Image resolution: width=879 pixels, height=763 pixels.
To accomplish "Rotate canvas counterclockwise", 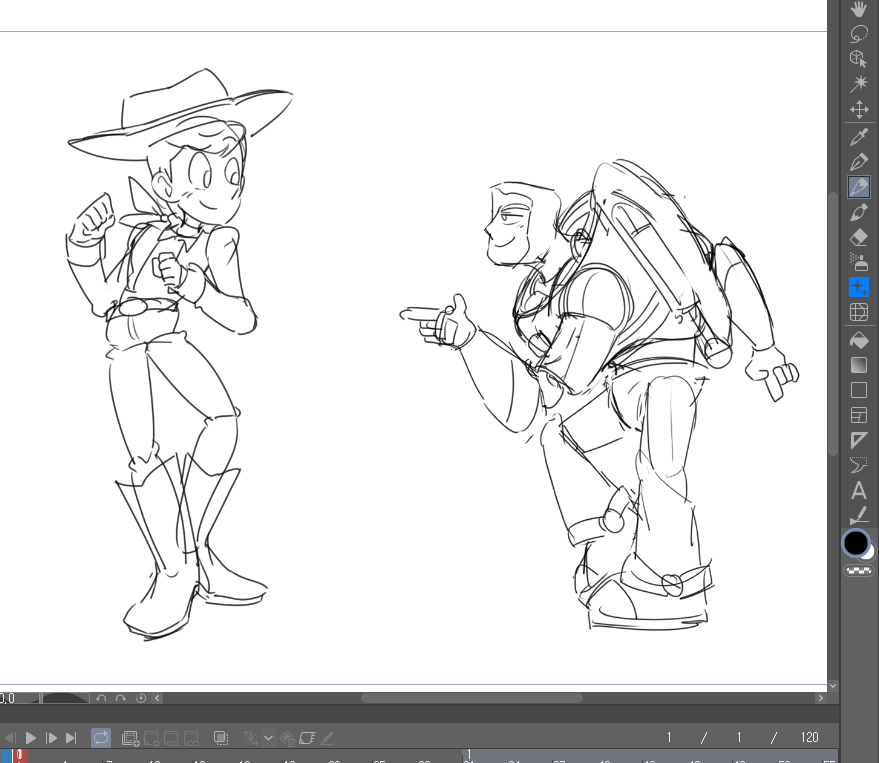I will pos(101,698).
